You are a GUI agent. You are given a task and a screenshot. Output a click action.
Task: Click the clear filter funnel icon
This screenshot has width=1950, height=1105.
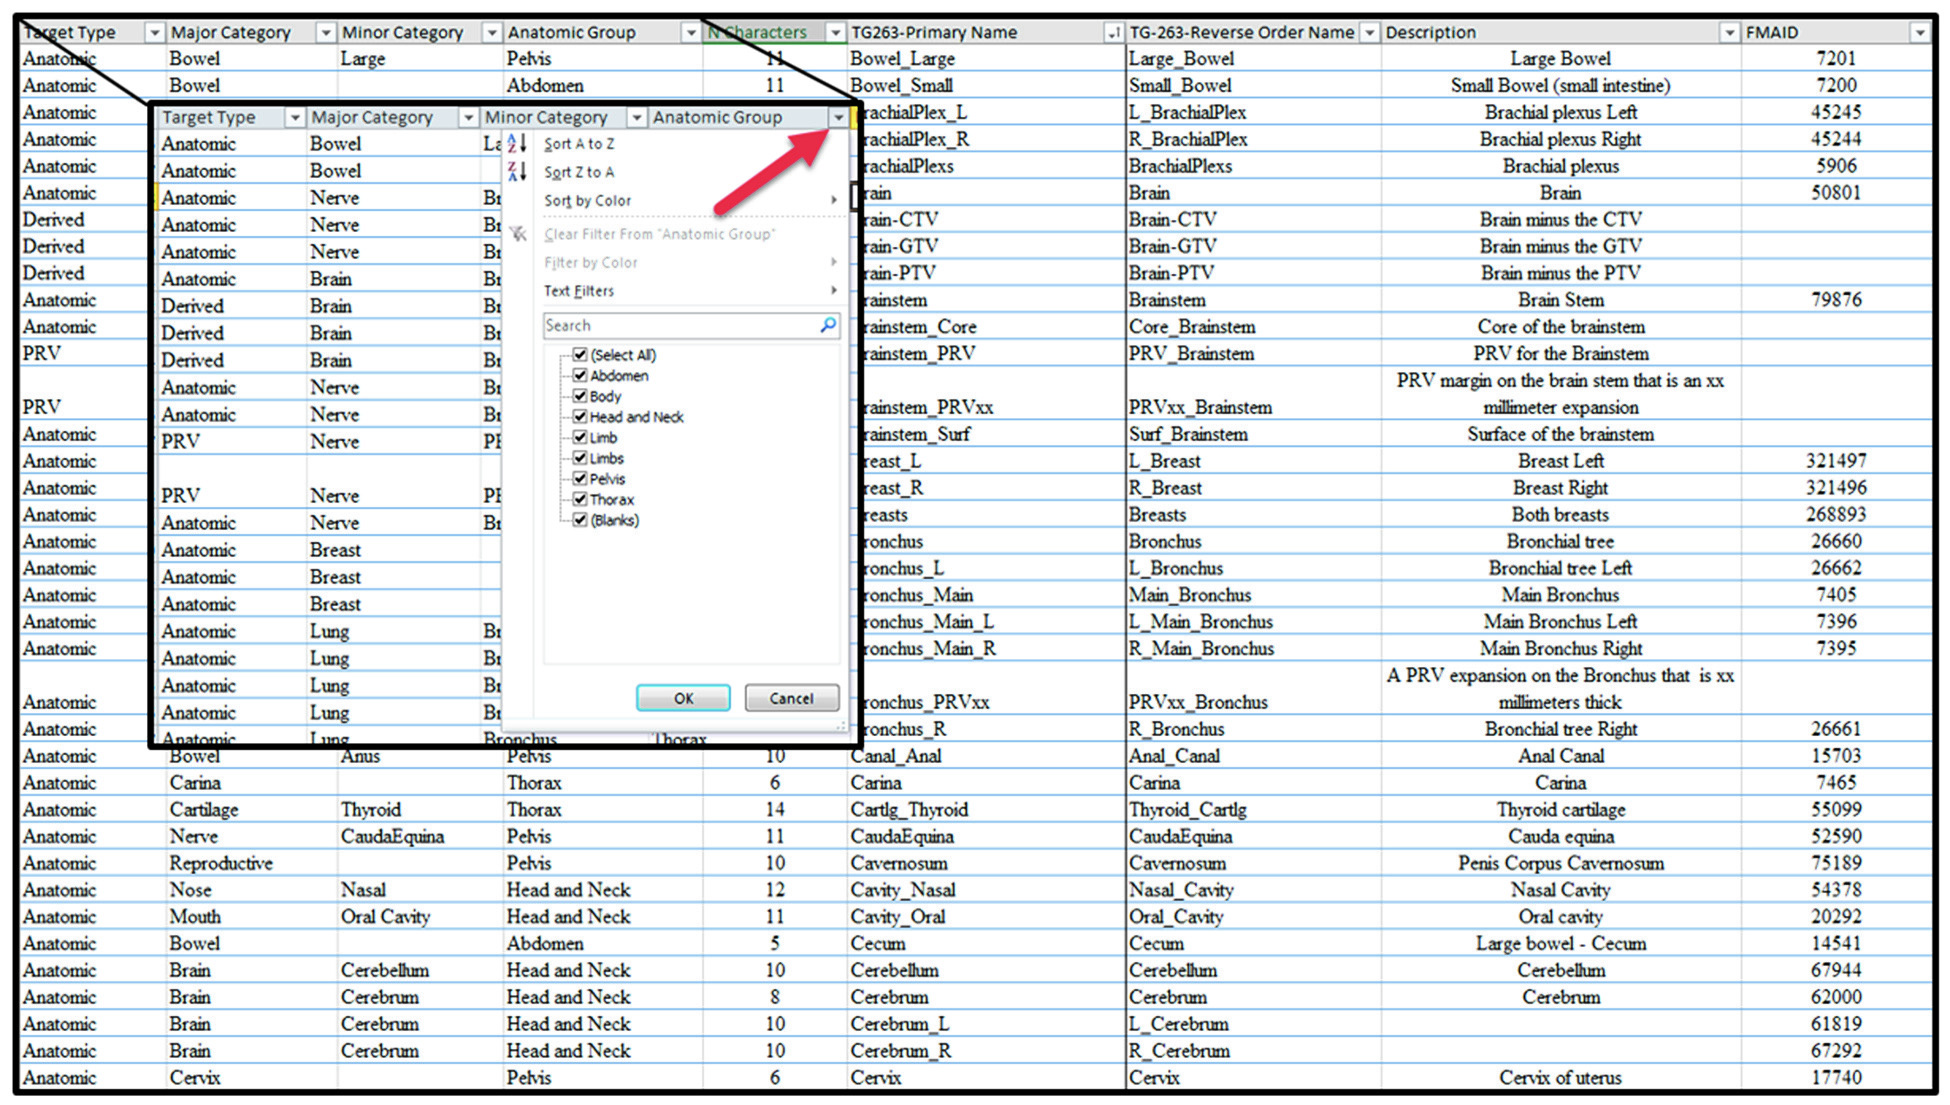tap(519, 233)
